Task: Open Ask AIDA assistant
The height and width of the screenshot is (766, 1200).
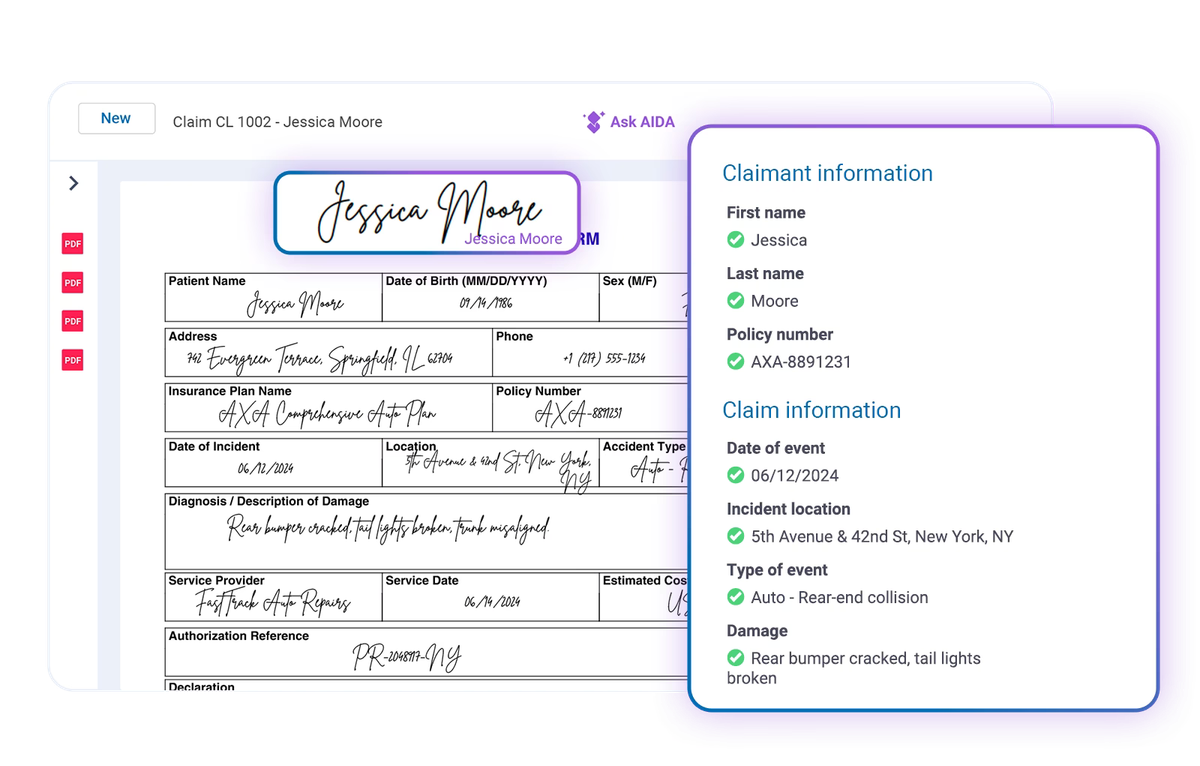Action: [629, 122]
